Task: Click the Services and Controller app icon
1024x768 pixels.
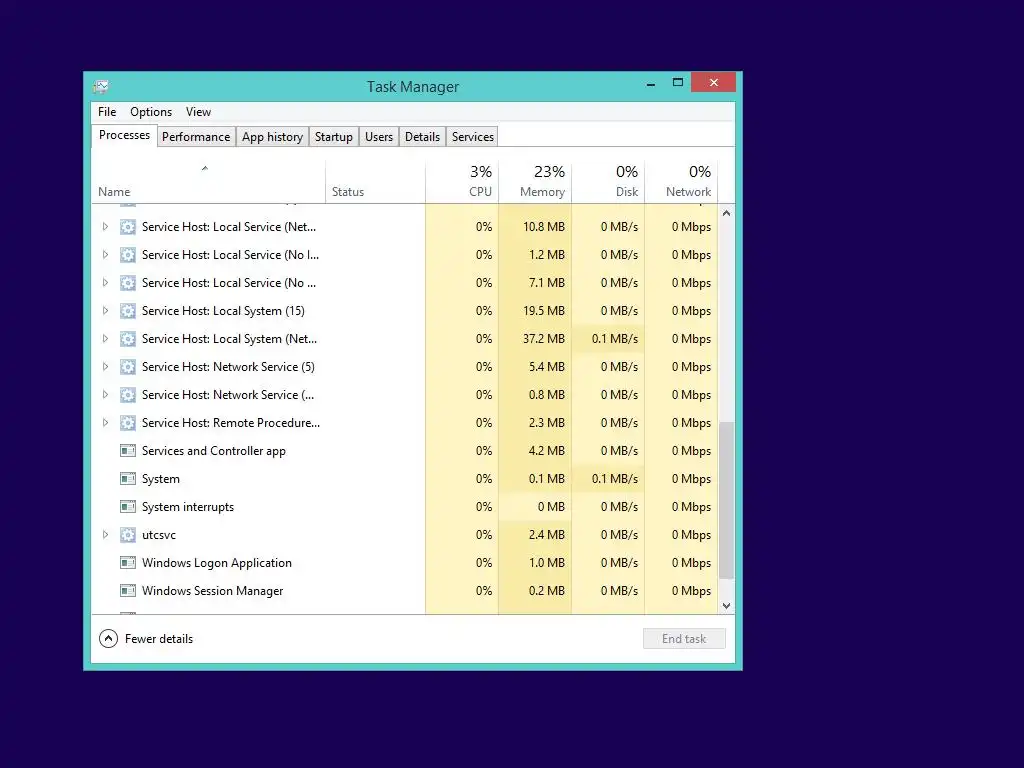Action: [128, 451]
